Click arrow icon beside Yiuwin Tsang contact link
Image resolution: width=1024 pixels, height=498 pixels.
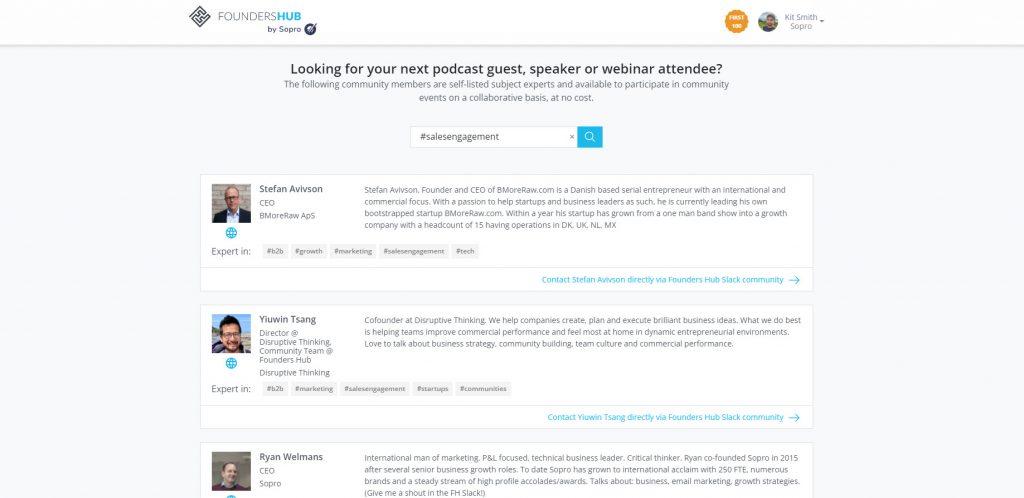tap(794, 417)
